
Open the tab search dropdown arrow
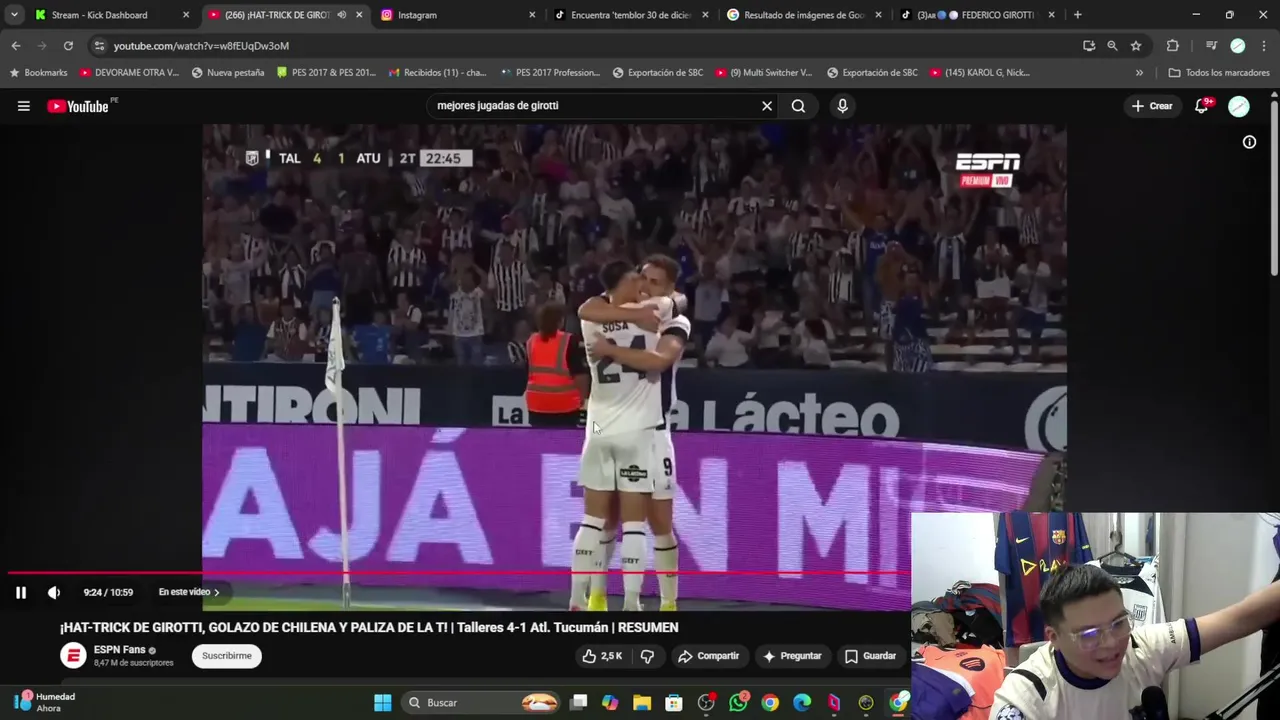click(14, 15)
